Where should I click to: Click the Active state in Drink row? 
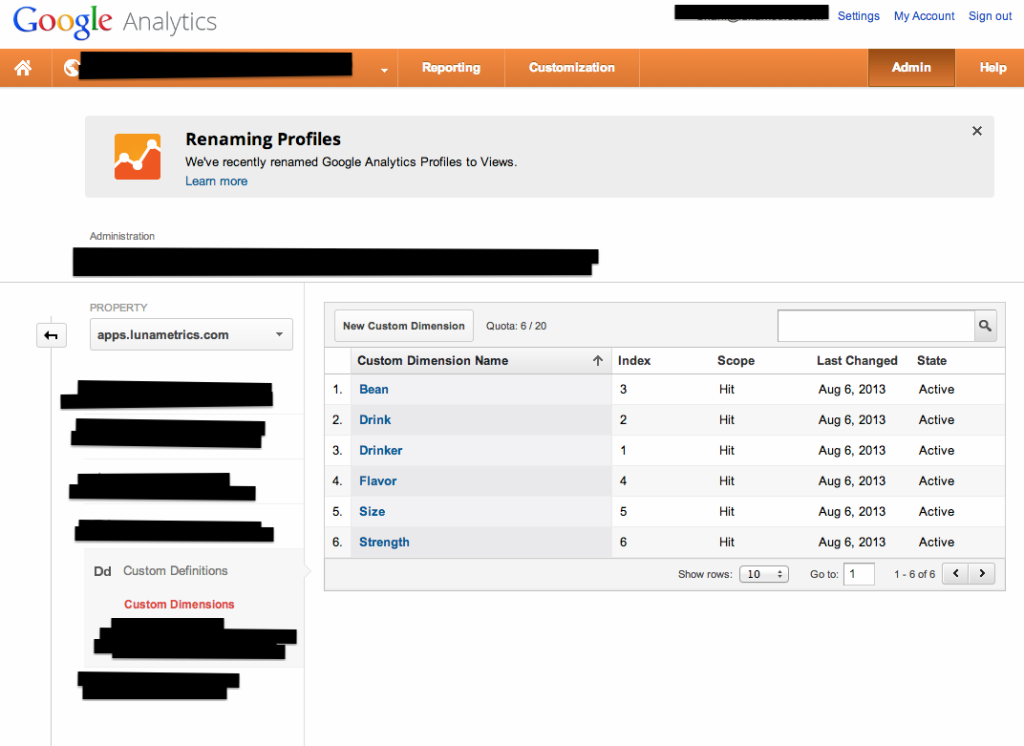[936, 420]
